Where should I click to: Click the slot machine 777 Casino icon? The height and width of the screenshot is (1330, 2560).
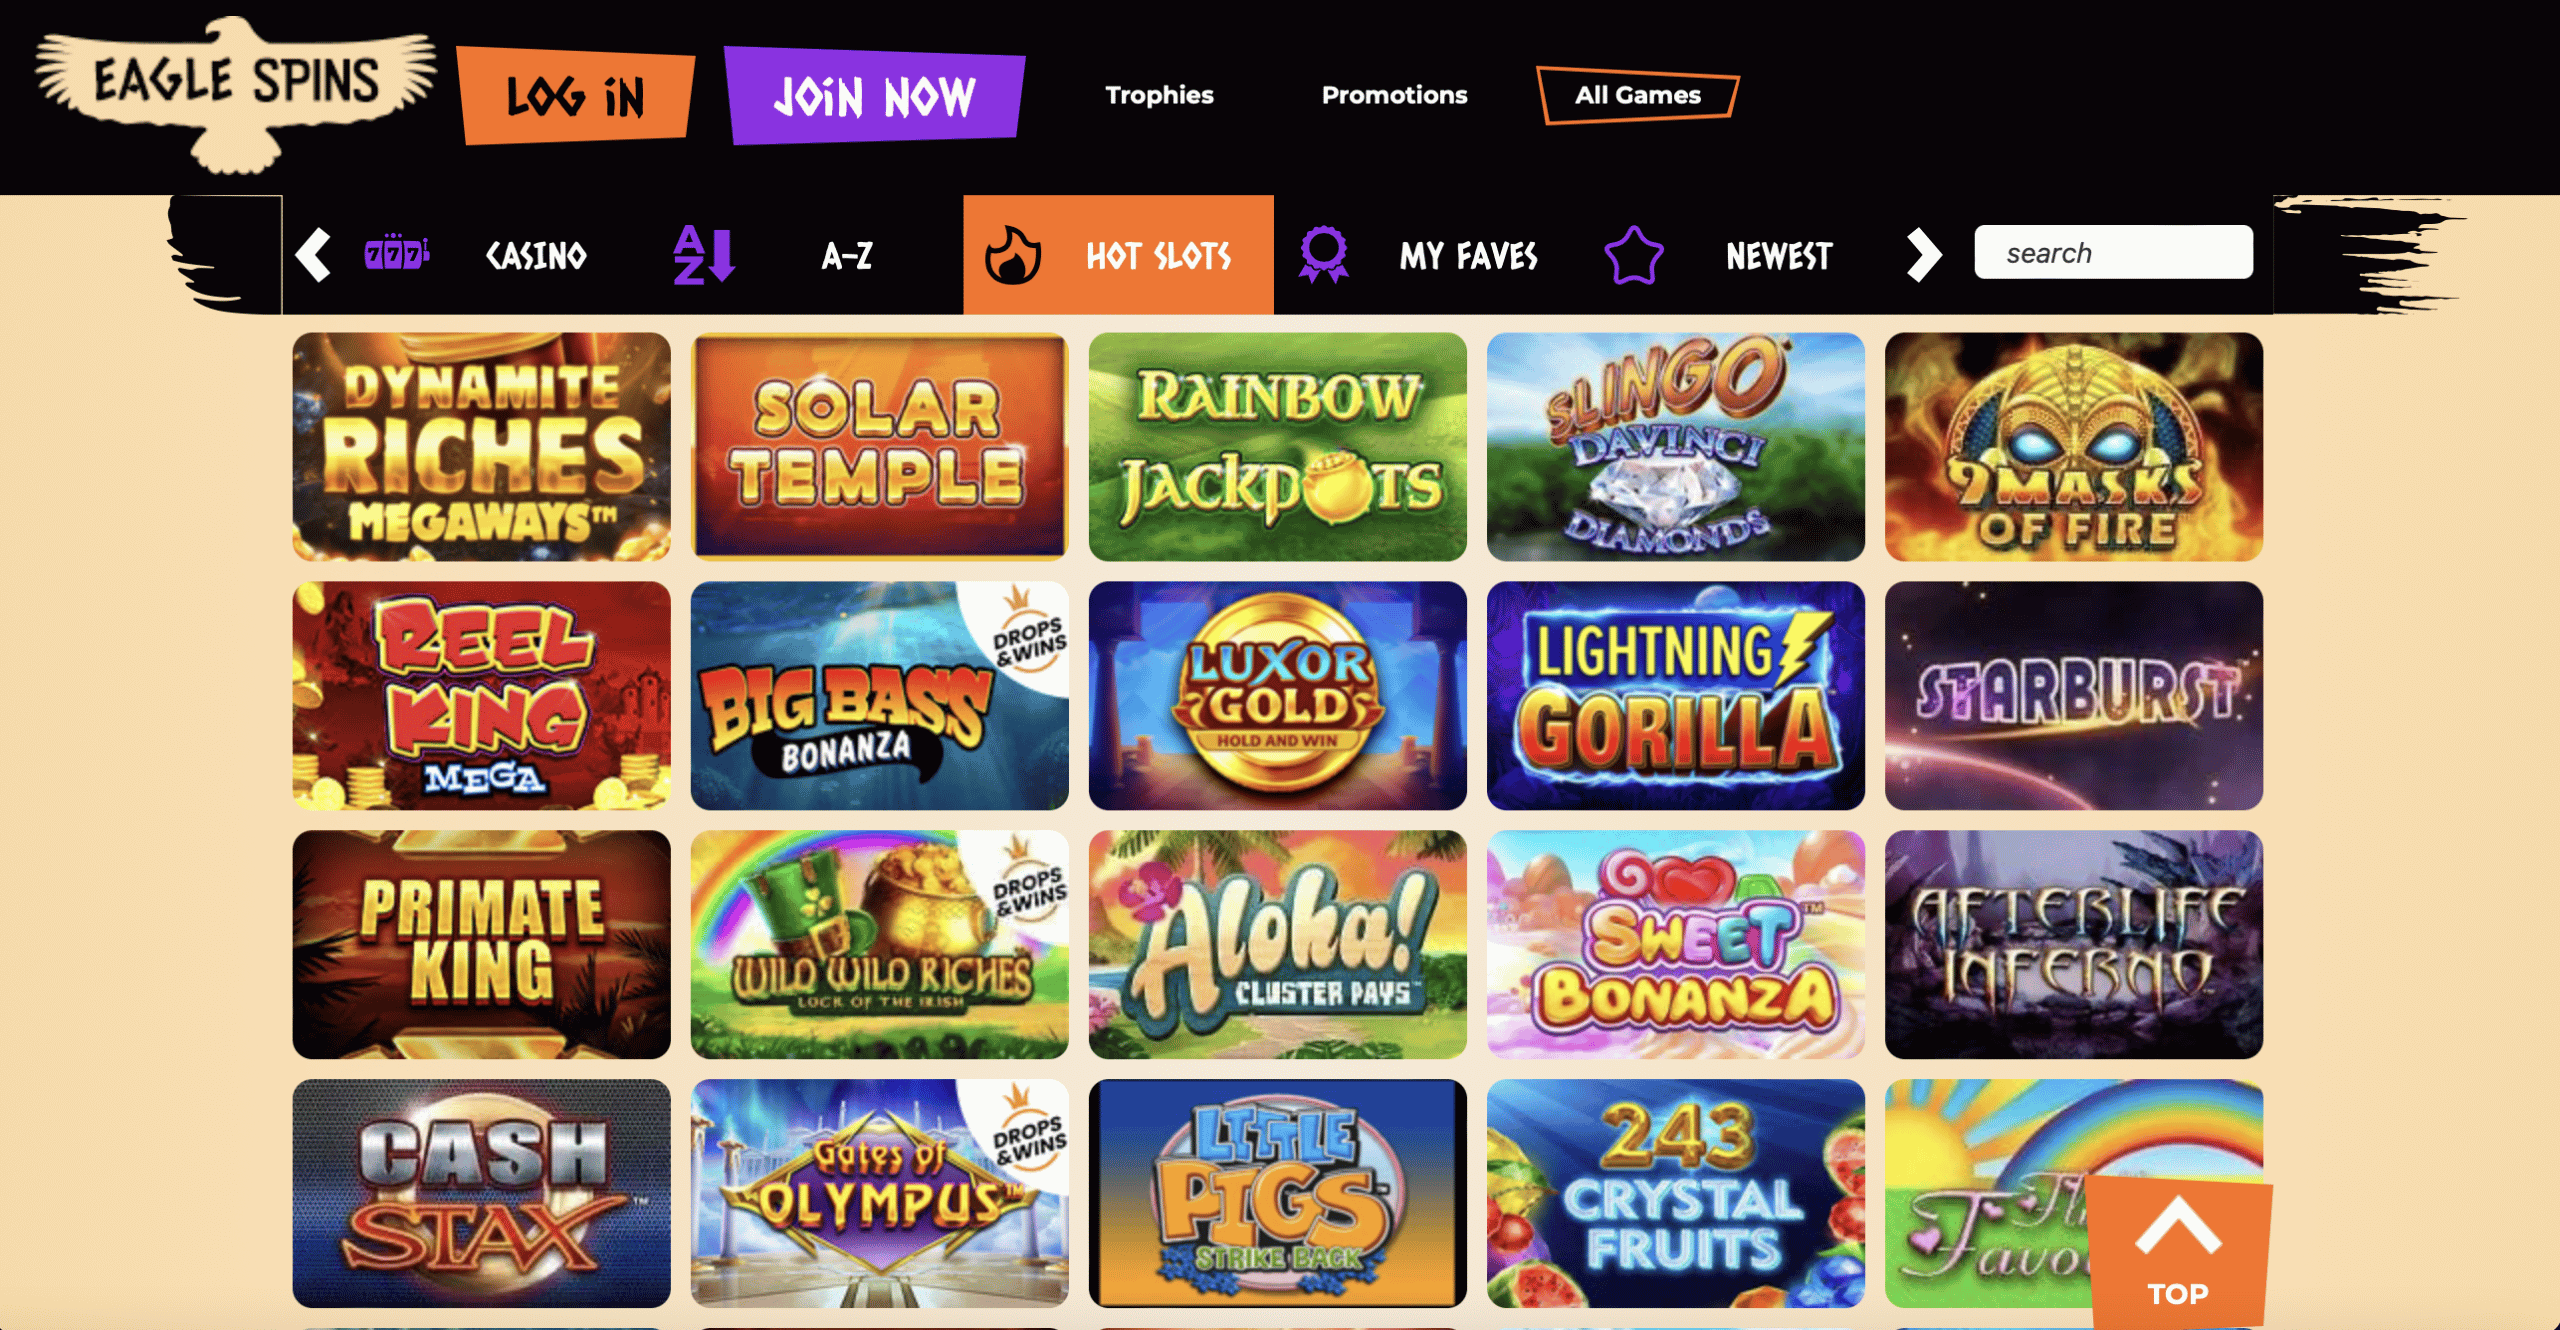[397, 254]
